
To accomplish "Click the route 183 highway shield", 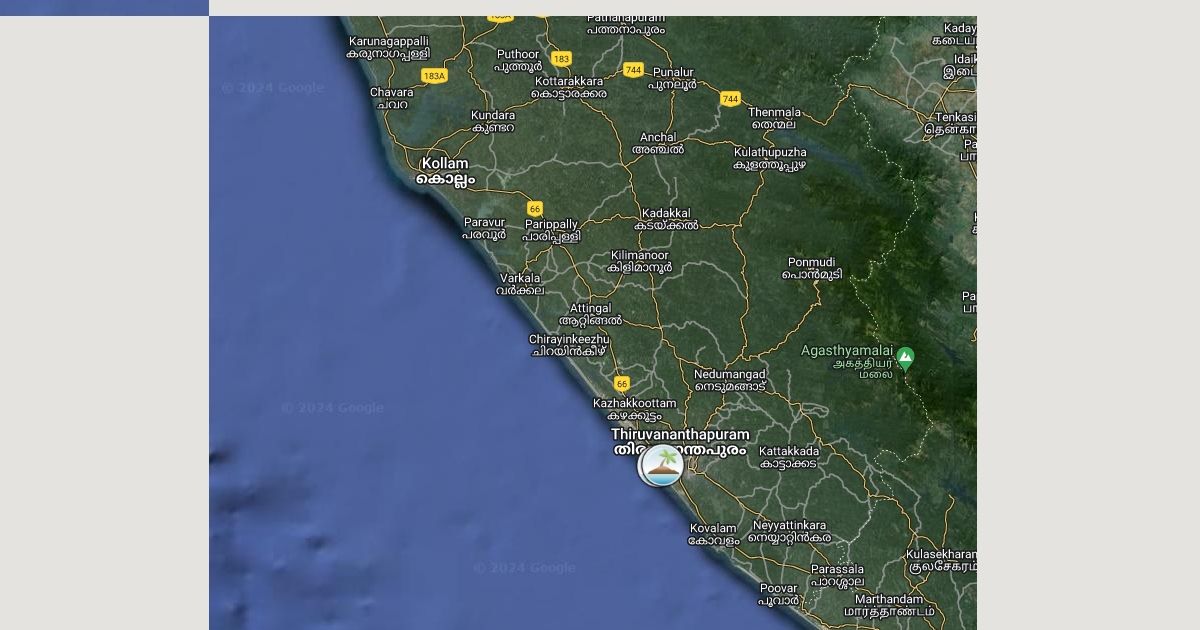I will tap(561, 59).
